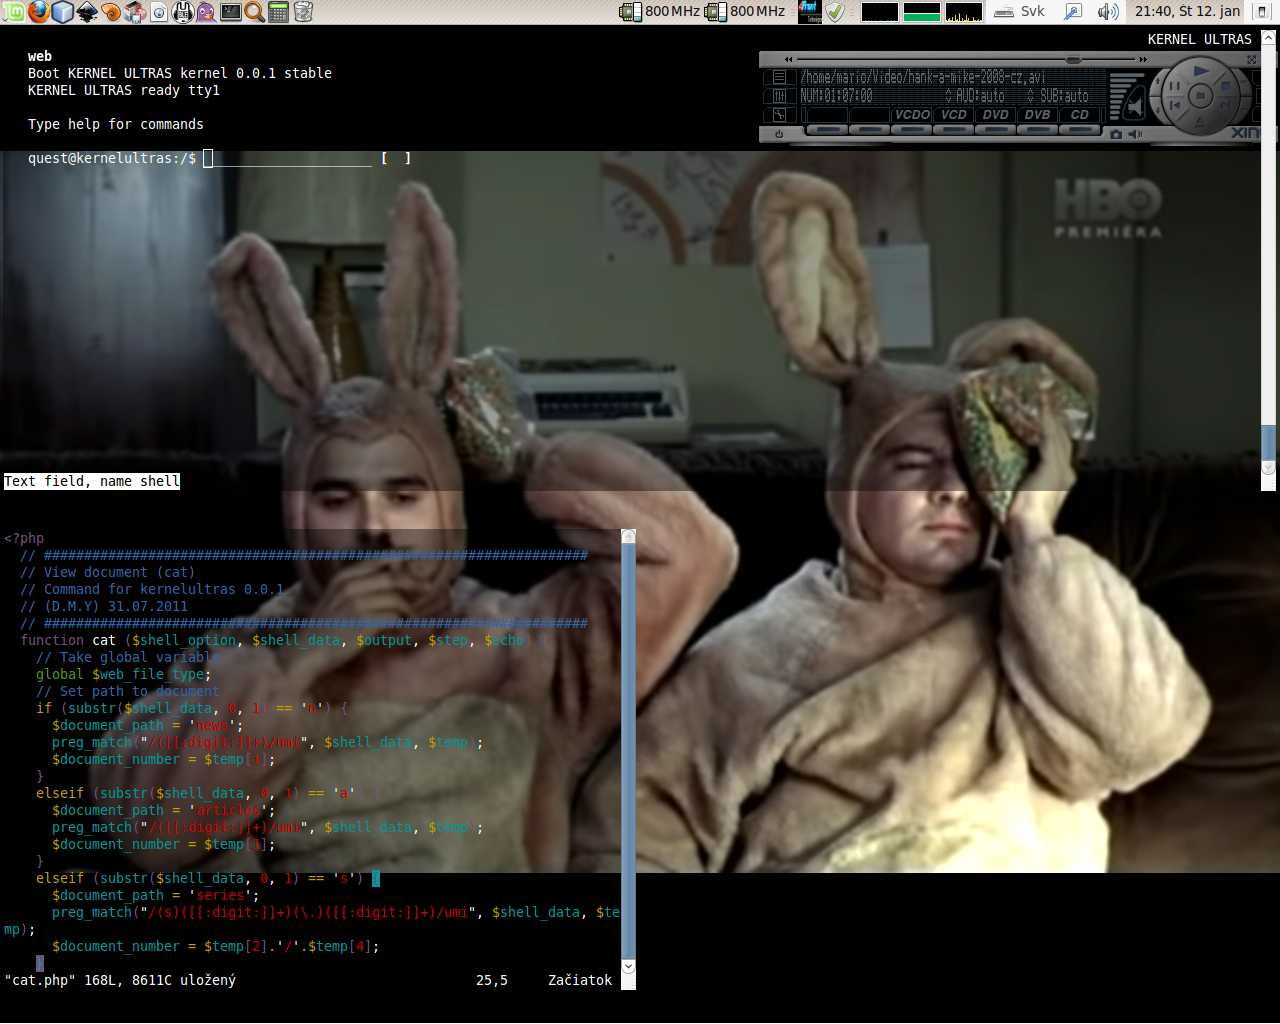Click the system monitor green graph applet

[x=921, y=12]
